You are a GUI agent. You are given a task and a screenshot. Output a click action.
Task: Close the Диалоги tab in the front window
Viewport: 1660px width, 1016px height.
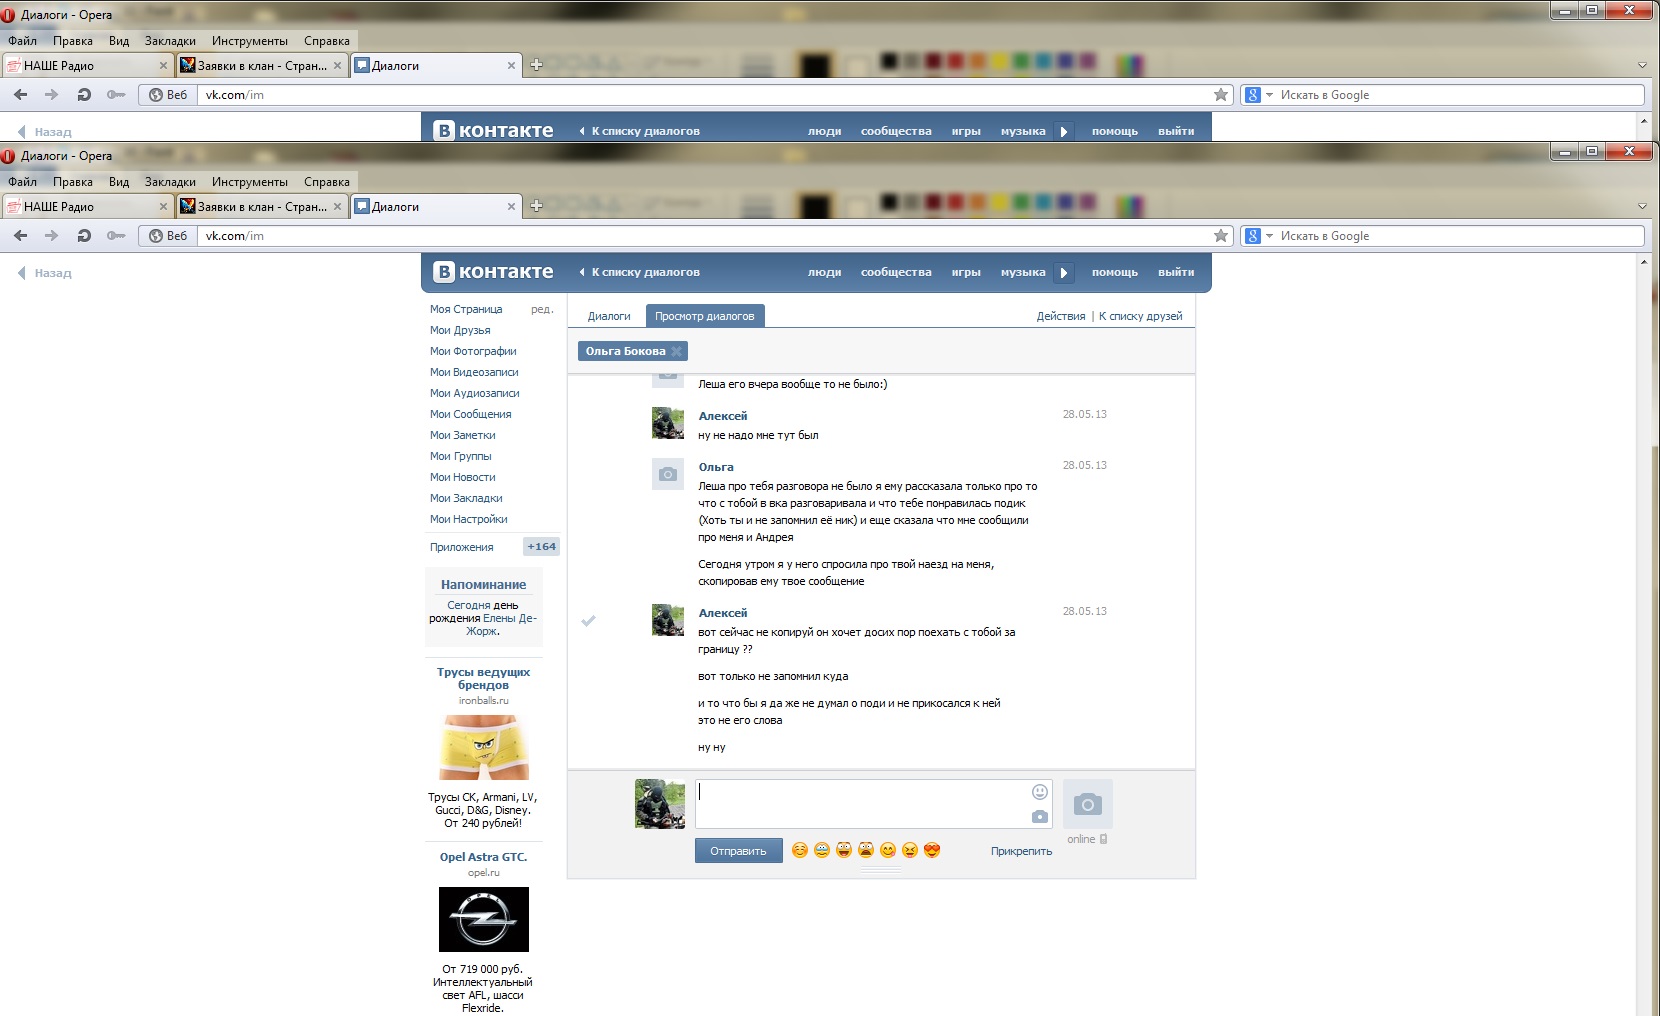[511, 207]
